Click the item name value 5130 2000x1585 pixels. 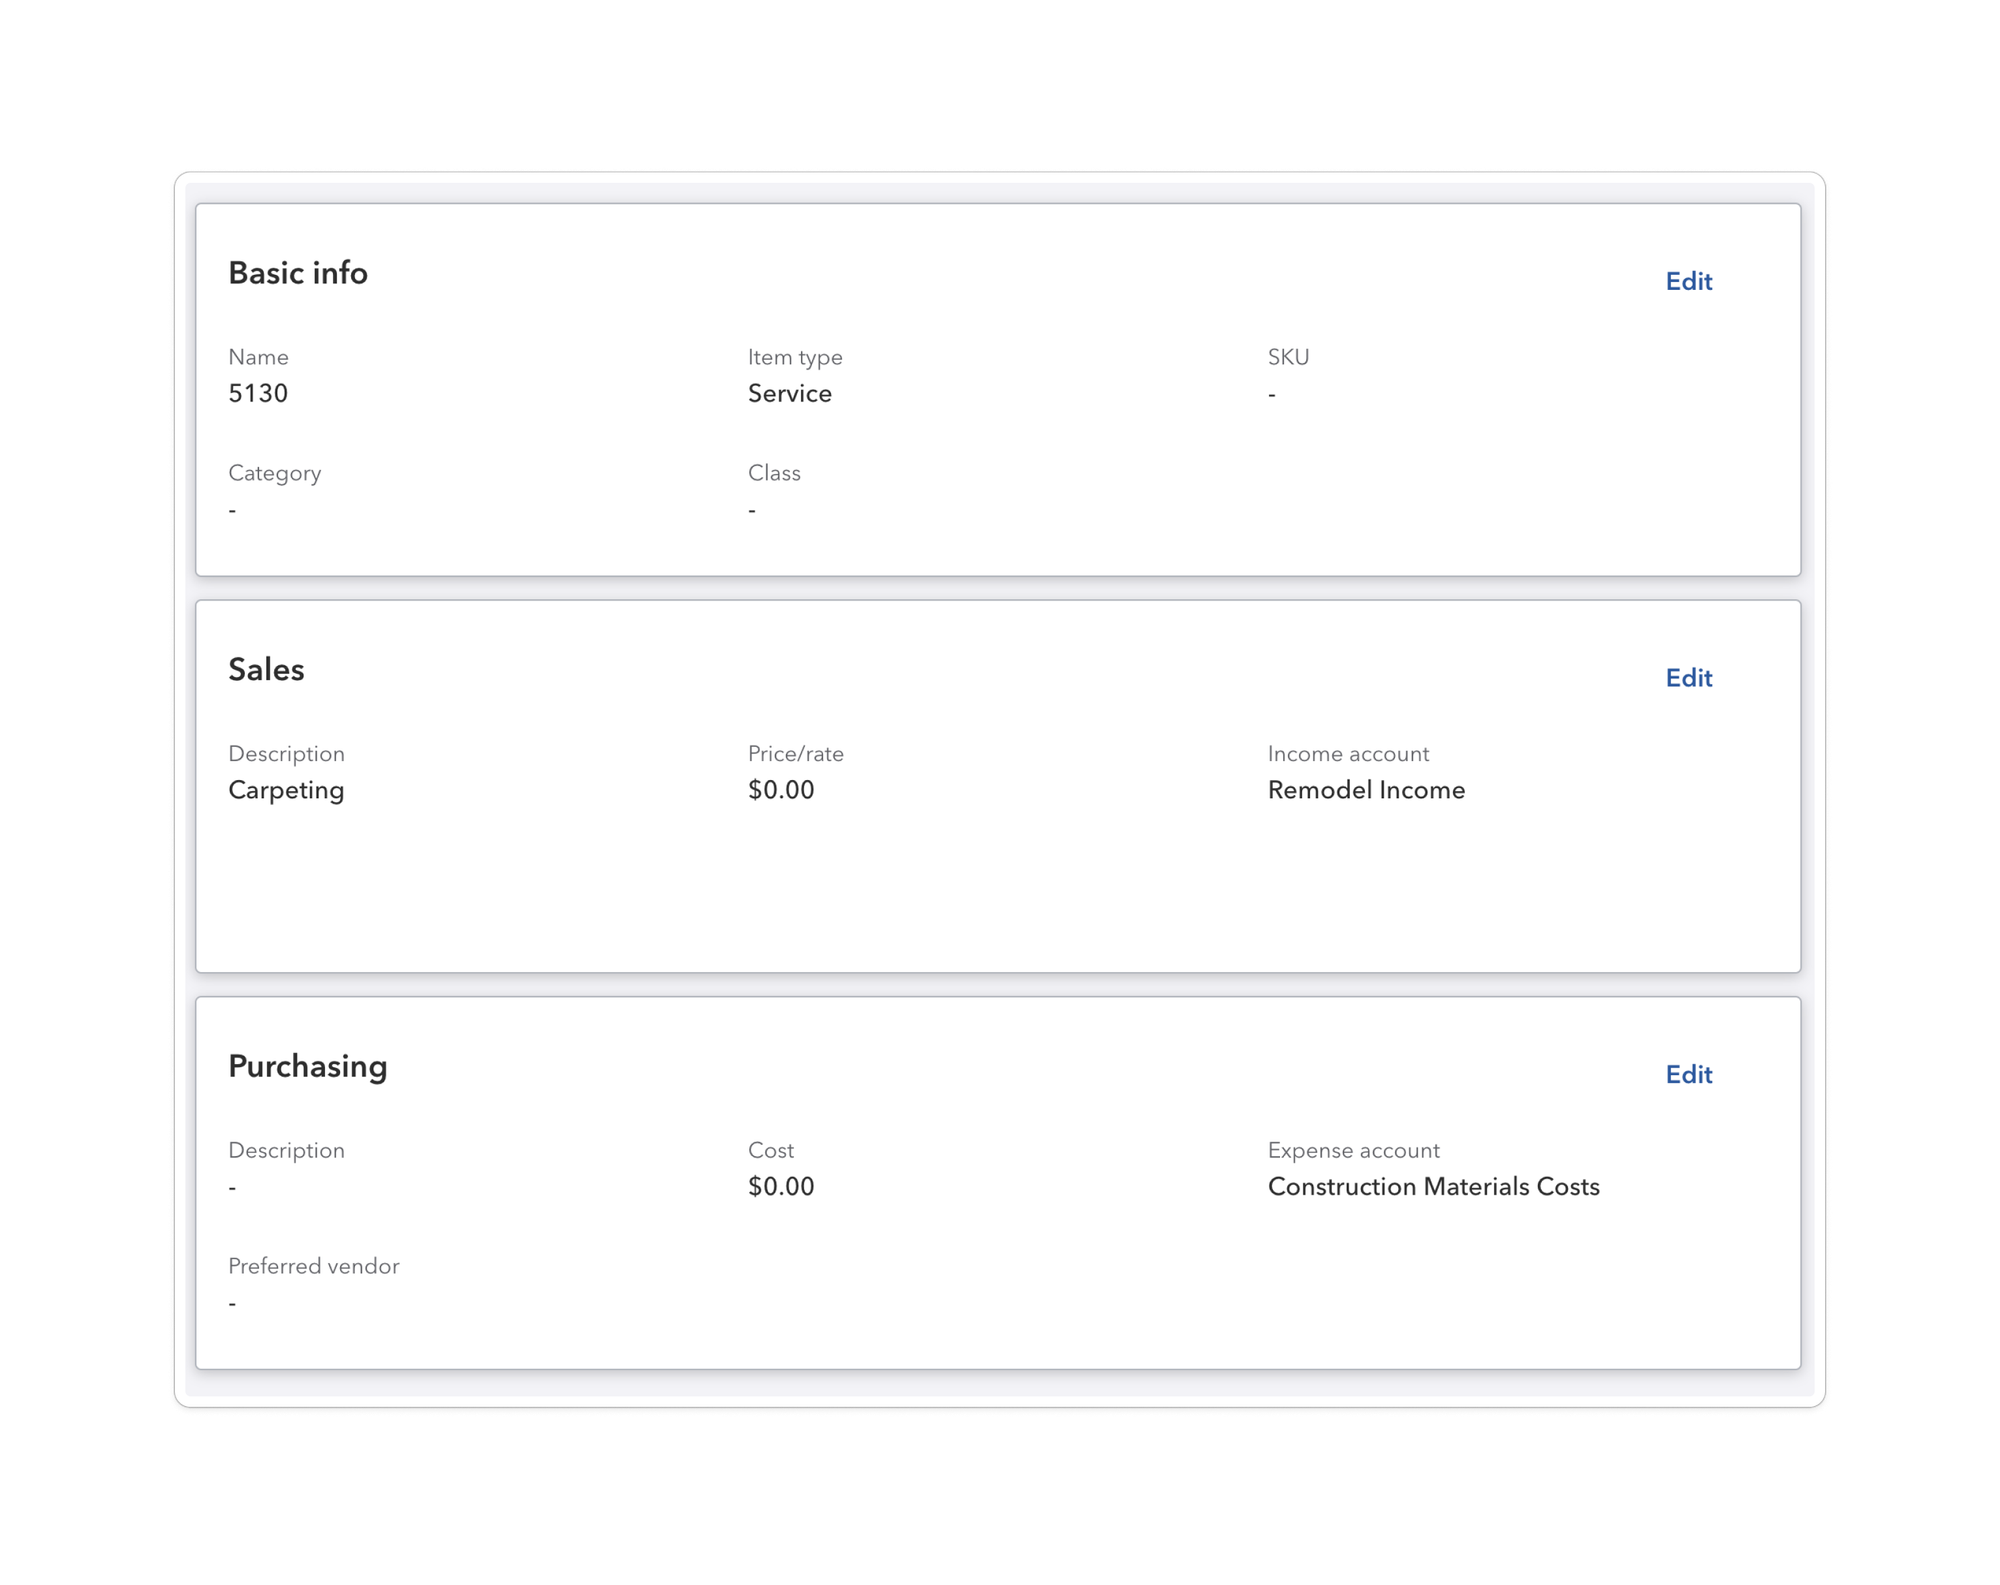click(x=258, y=393)
